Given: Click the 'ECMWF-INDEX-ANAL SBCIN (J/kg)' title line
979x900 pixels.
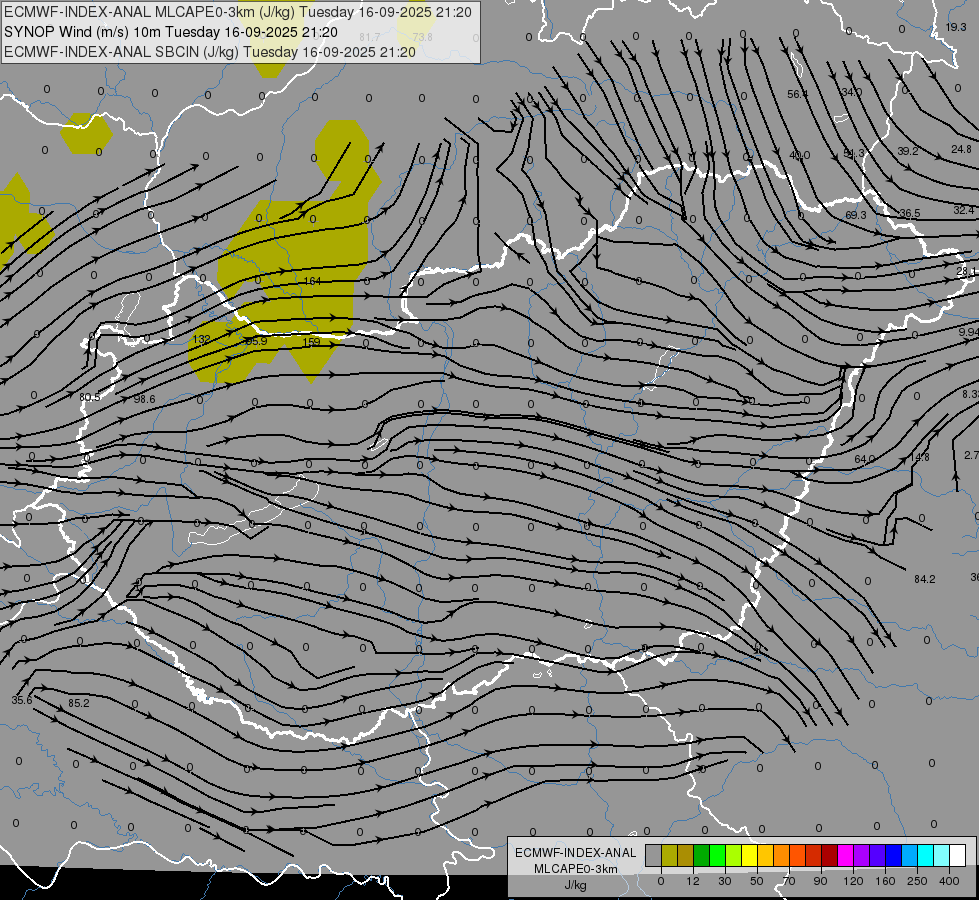Looking at the screenshot, I should 210,52.
